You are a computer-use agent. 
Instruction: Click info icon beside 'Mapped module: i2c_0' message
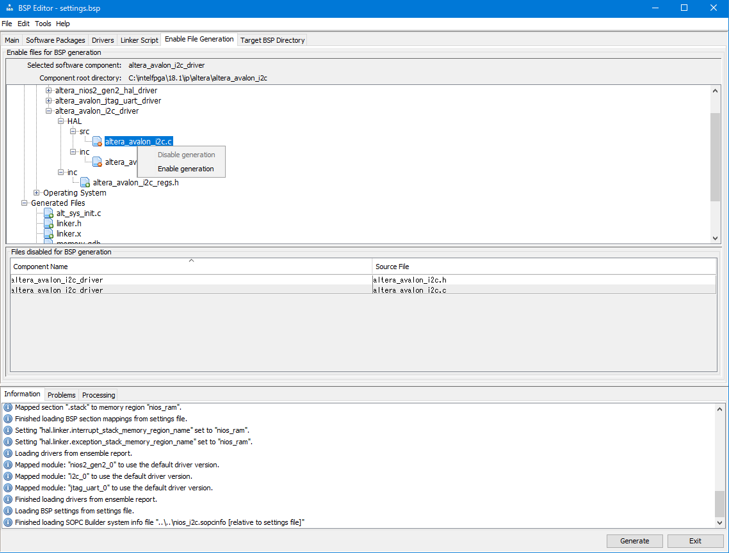pos(8,477)
